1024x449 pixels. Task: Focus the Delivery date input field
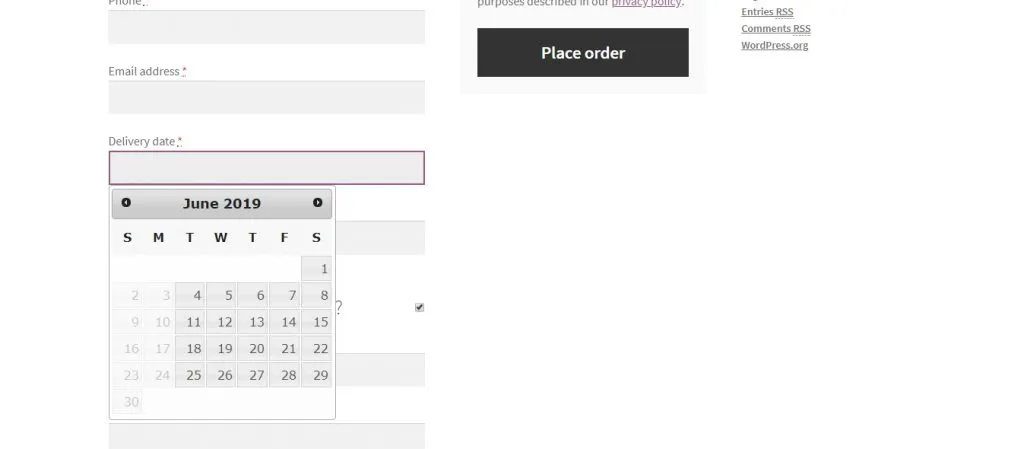[x=266, y=168]
